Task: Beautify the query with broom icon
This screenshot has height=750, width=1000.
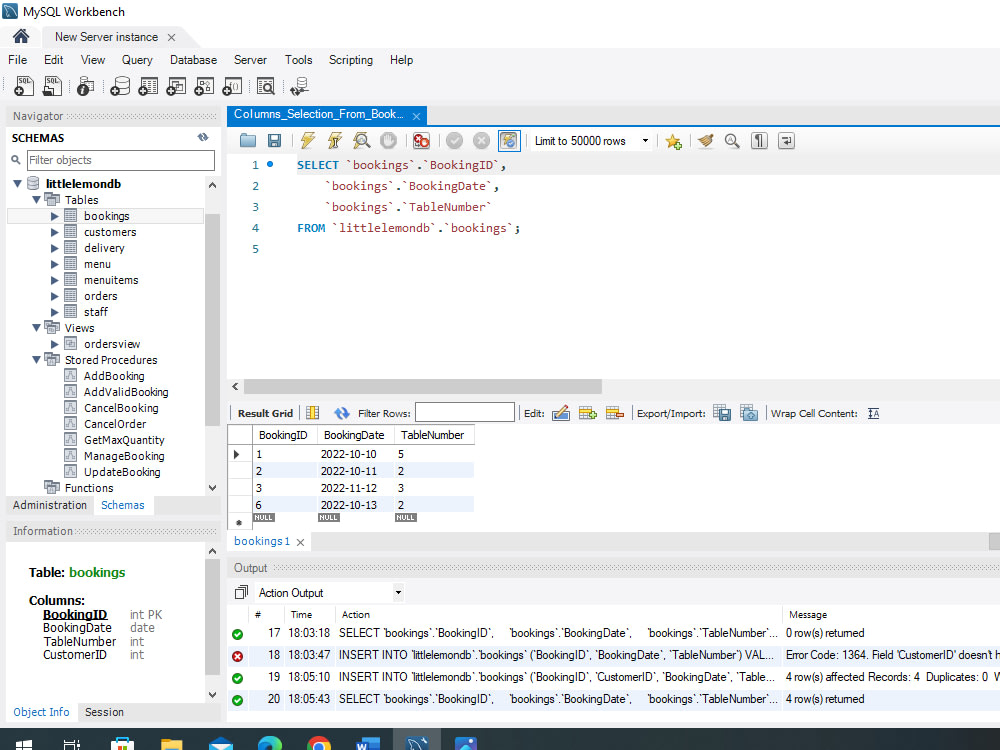Action: (x=703, y=140)
